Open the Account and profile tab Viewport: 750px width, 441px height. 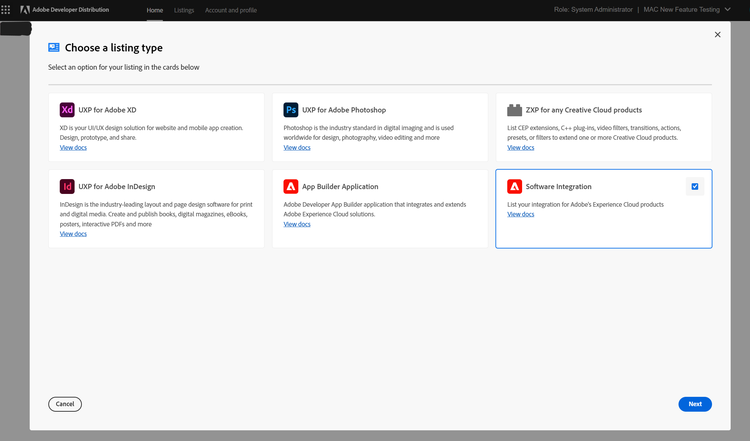tap(231, 10)
